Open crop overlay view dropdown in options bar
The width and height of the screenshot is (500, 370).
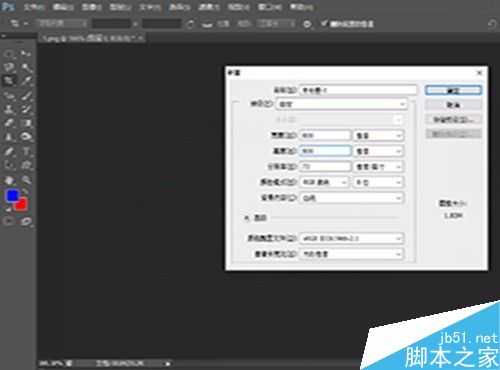point(276,24)
